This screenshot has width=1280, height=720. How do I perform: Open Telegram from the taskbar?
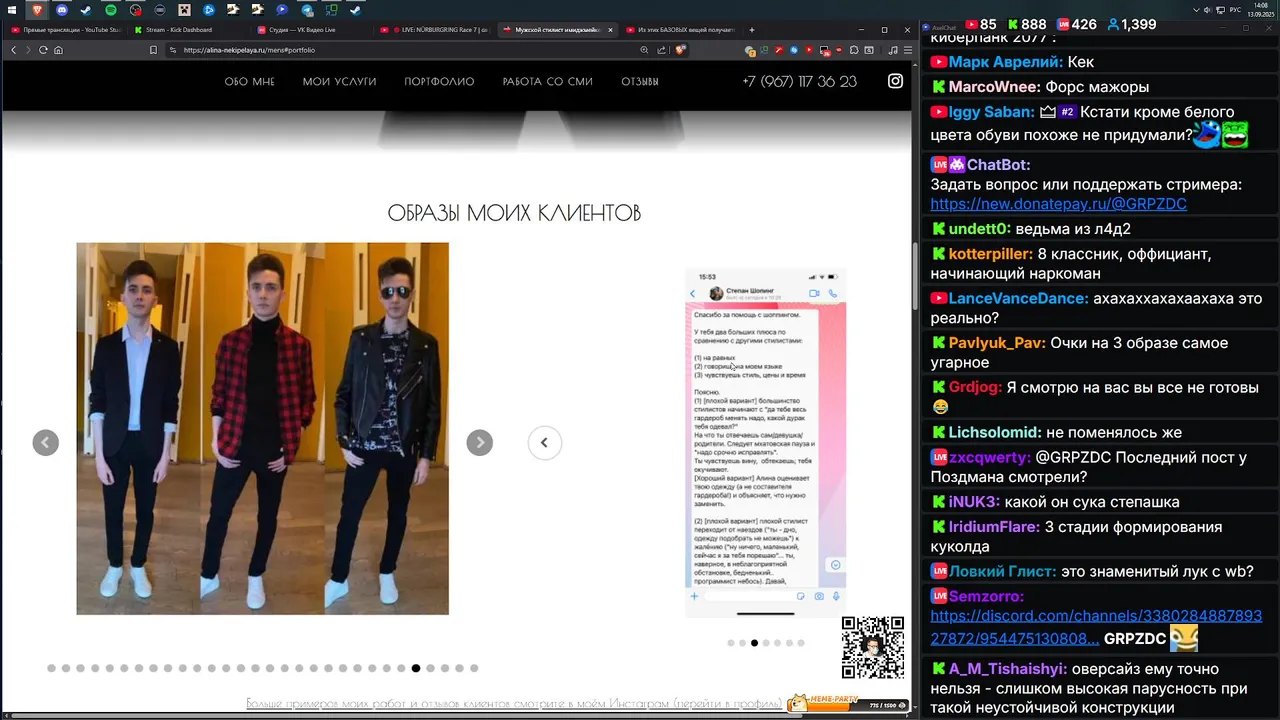coord(307,10)
